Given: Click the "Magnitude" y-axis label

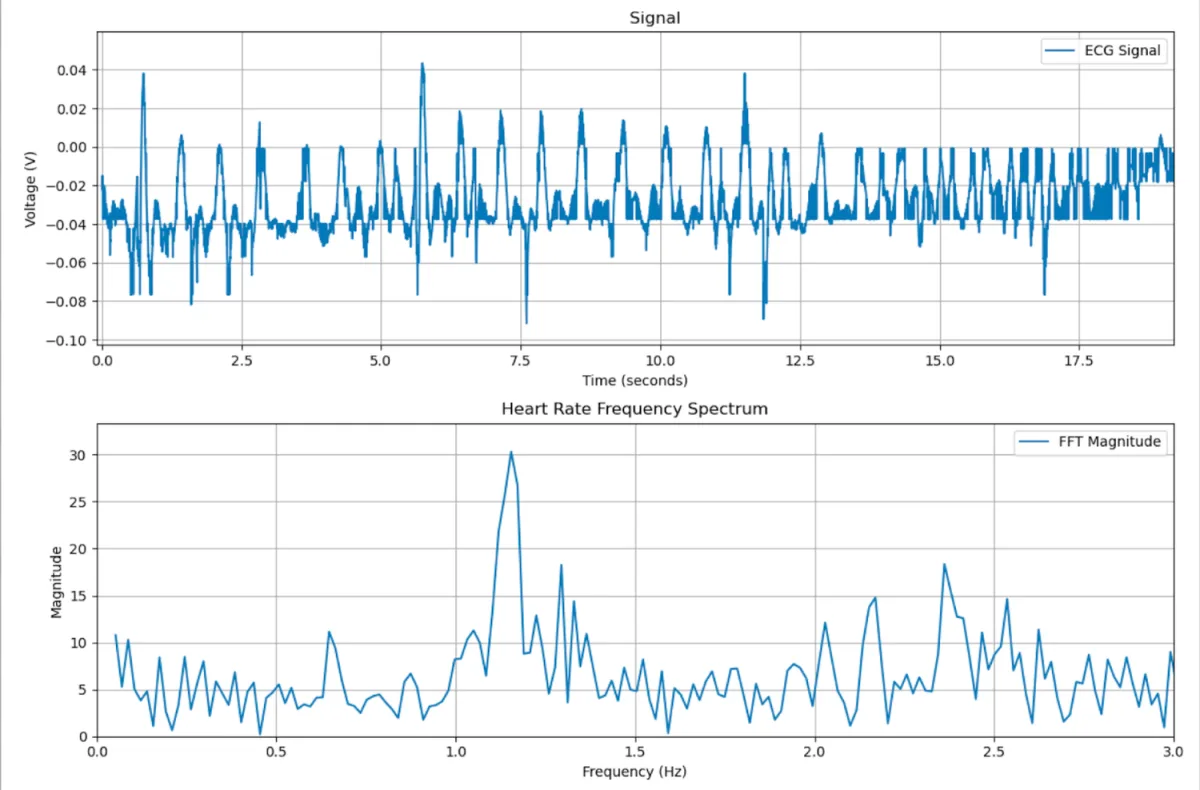Looking at the screenshot, I should (57, 581).
